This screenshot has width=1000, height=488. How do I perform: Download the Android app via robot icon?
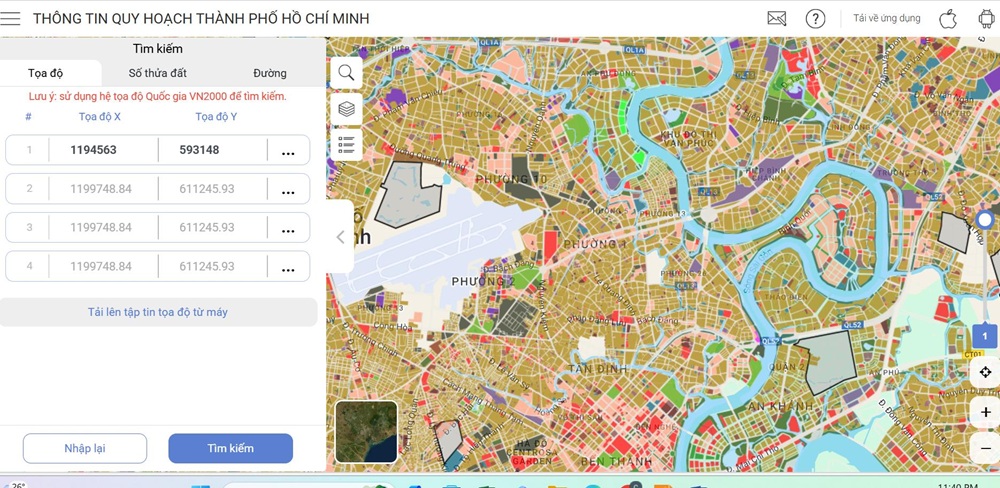[x=985, y=19]
